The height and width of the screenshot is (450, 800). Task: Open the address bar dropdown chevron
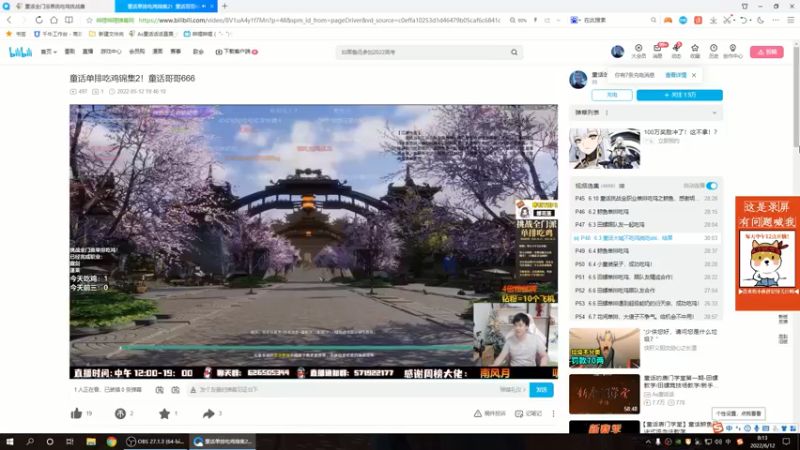(558, 20)
